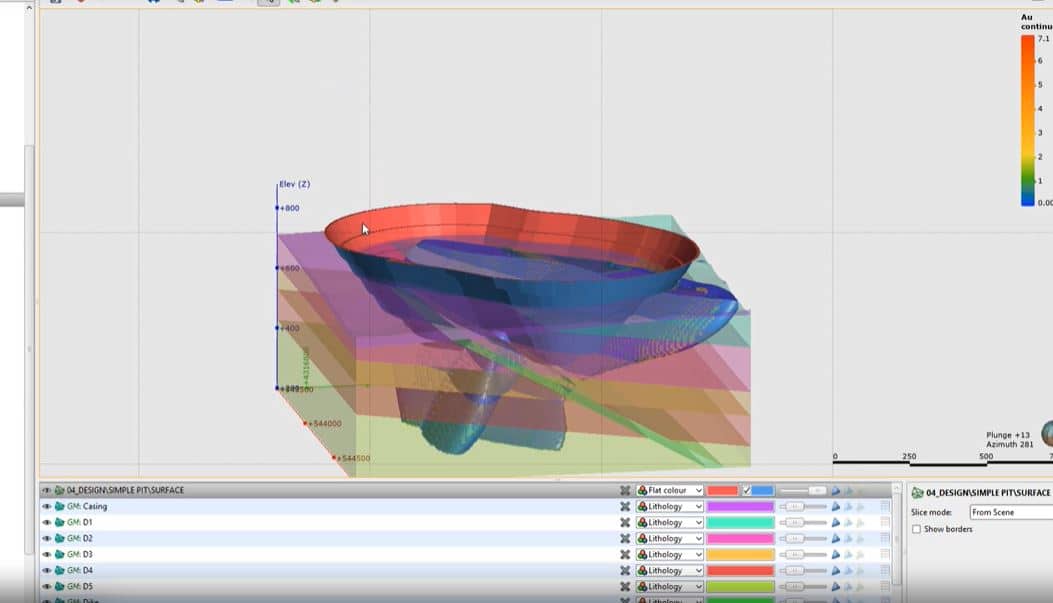Click the opacity slider for GM: D4
1053x603 pixels.
(803, 571)
